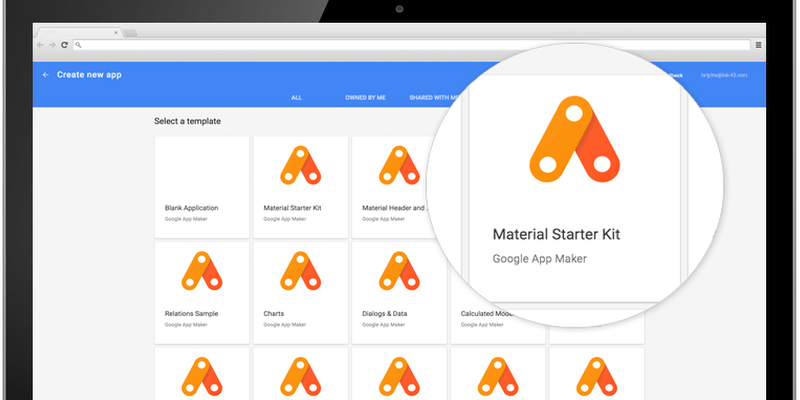Open a new browser tab

[x=130, y=33]
